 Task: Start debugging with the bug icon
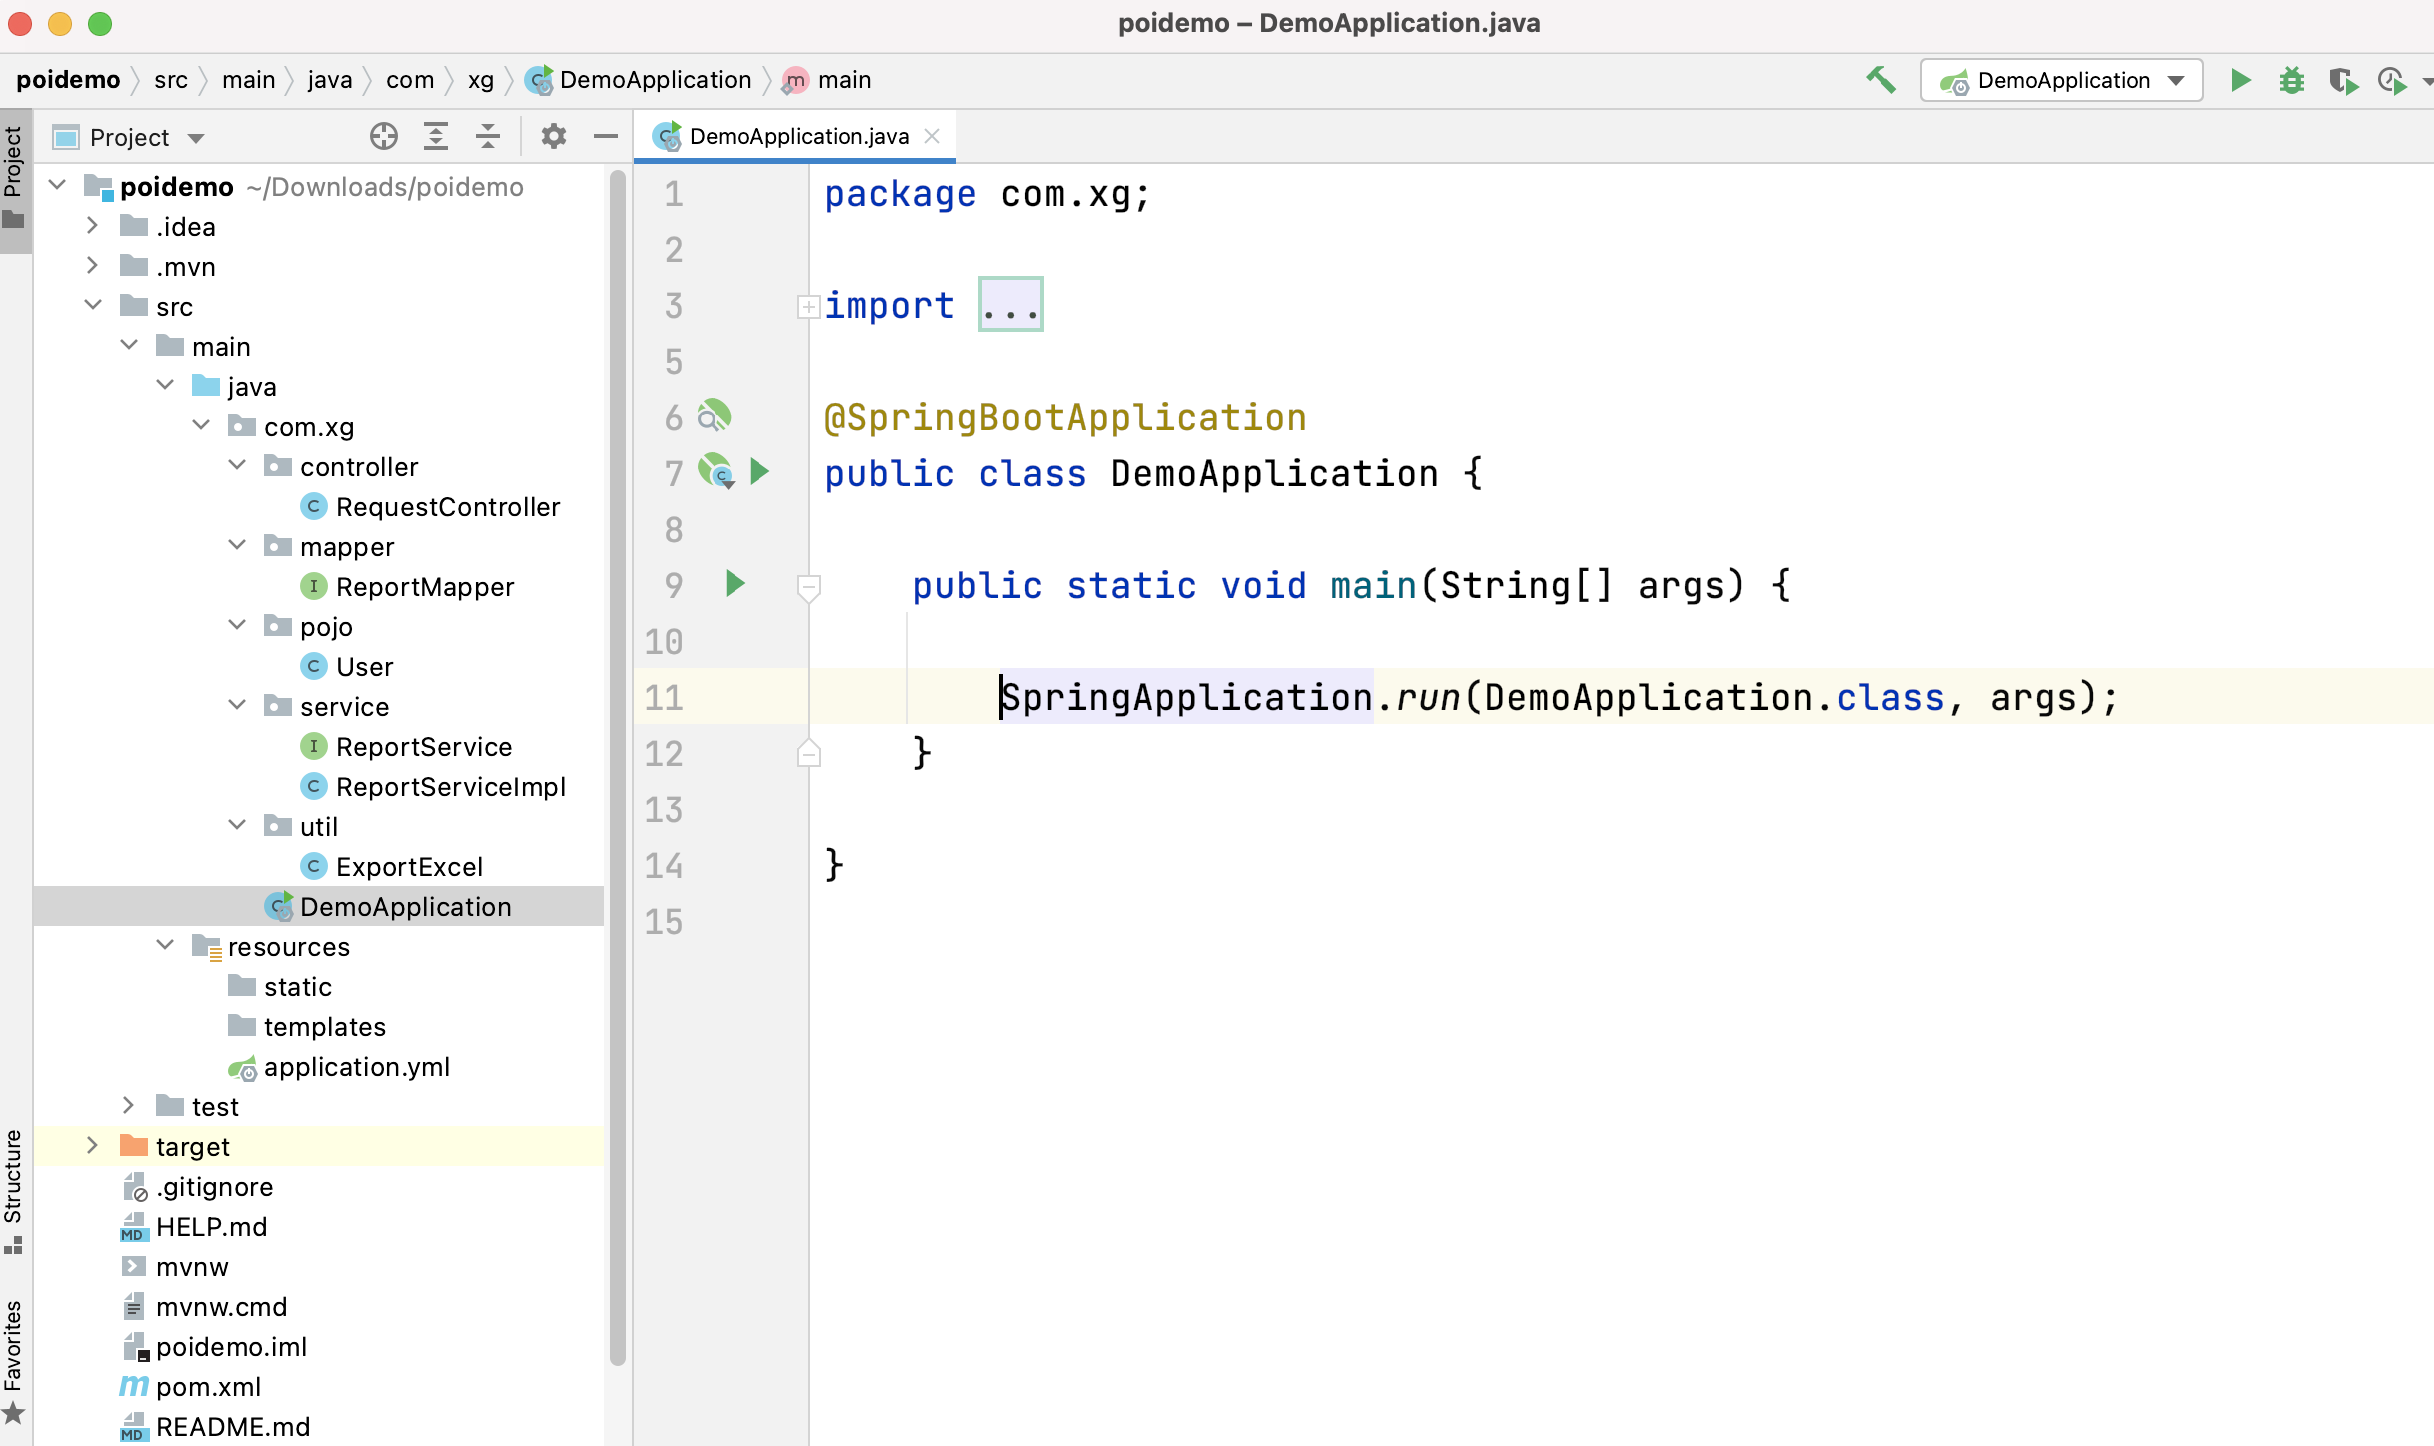(x=2291, y=80)
